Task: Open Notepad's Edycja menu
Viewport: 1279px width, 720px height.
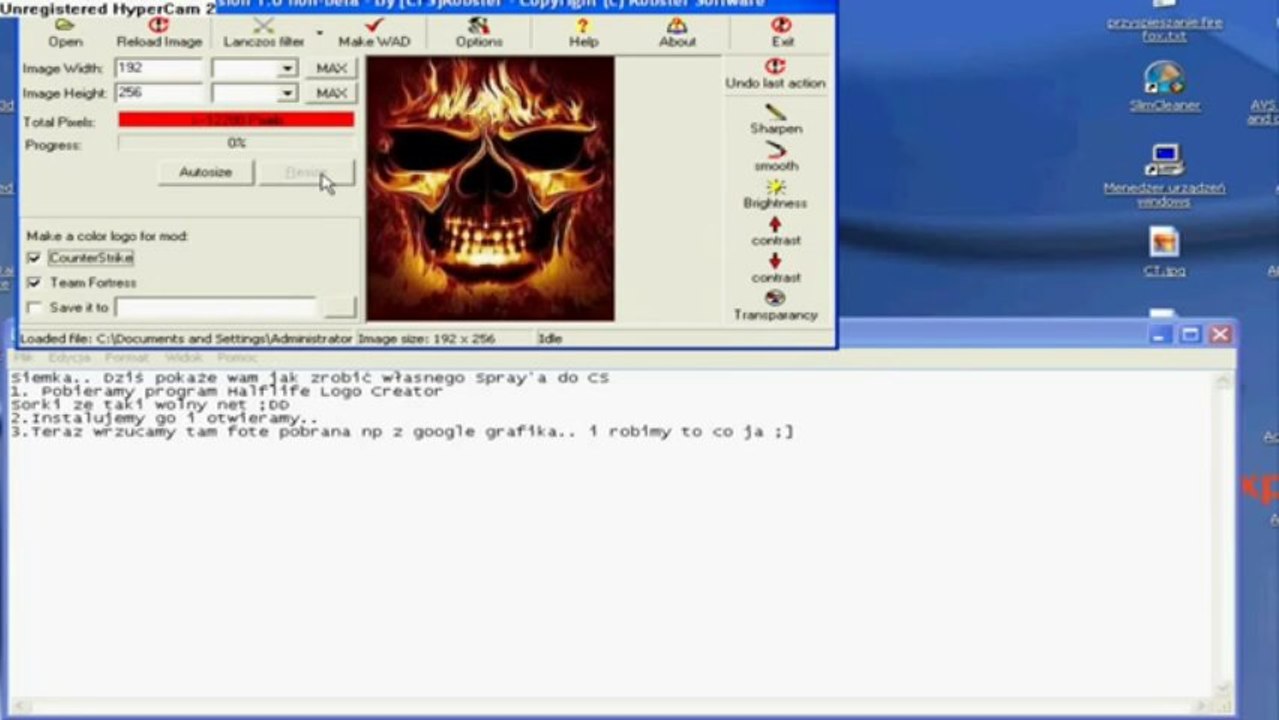Action: [x=69, y=357]
